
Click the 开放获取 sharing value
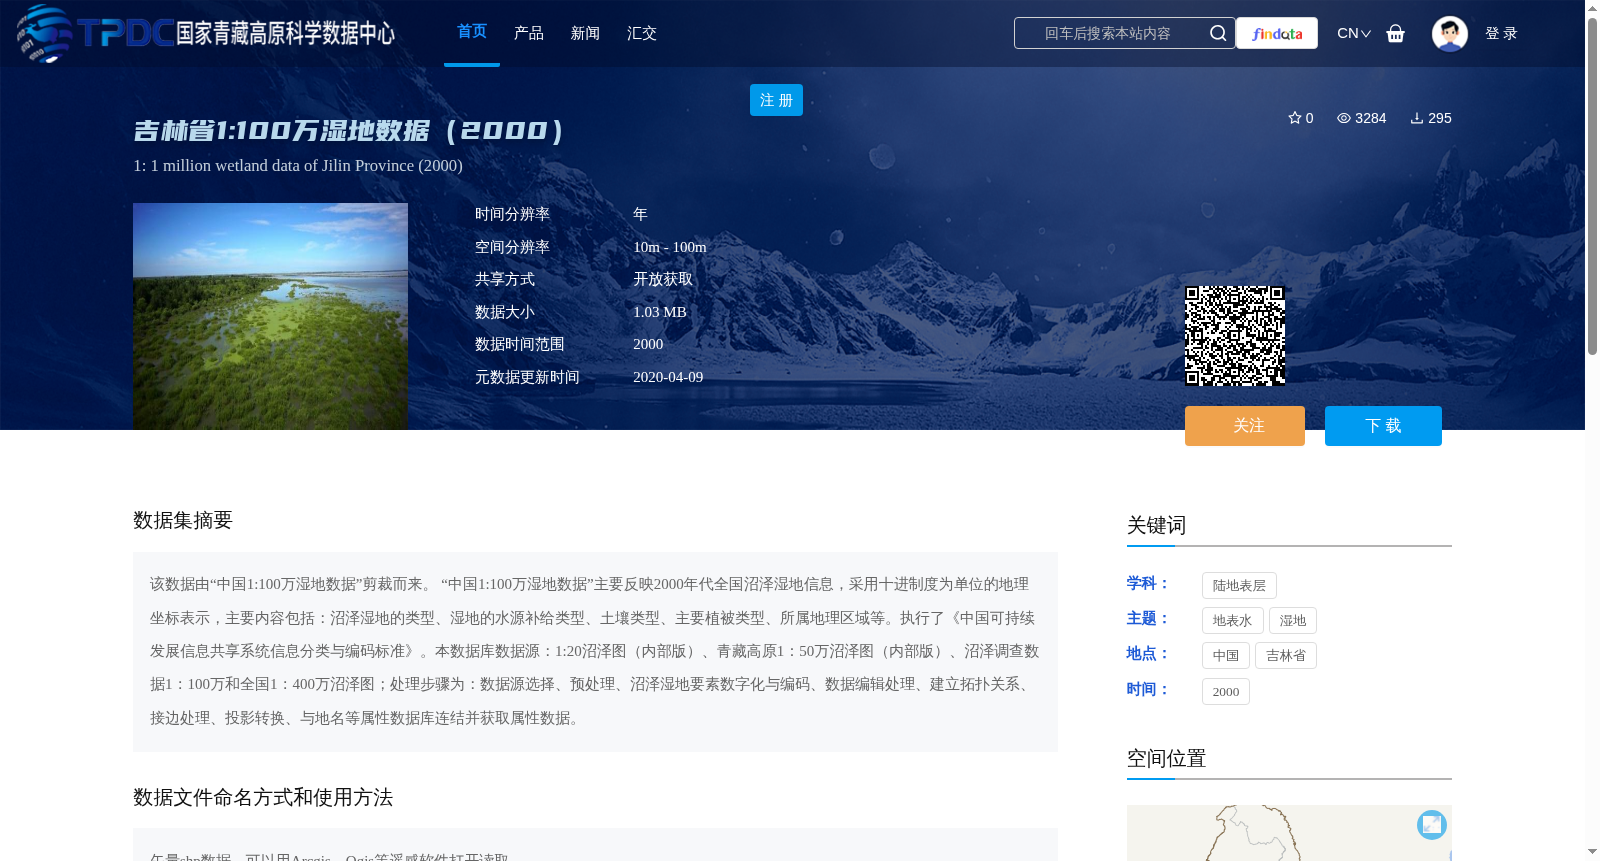[663, 279]
